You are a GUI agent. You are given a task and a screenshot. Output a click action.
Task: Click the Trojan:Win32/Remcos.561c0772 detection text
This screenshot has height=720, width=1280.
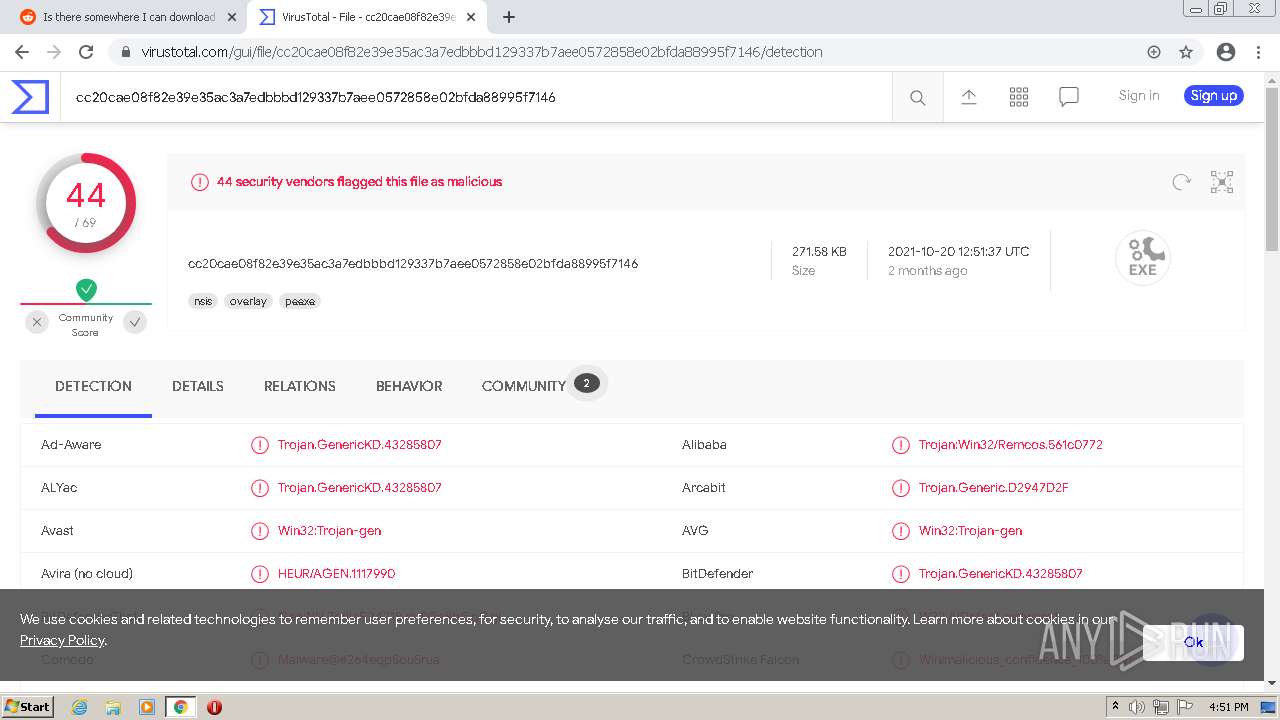tap(1011, 445)
